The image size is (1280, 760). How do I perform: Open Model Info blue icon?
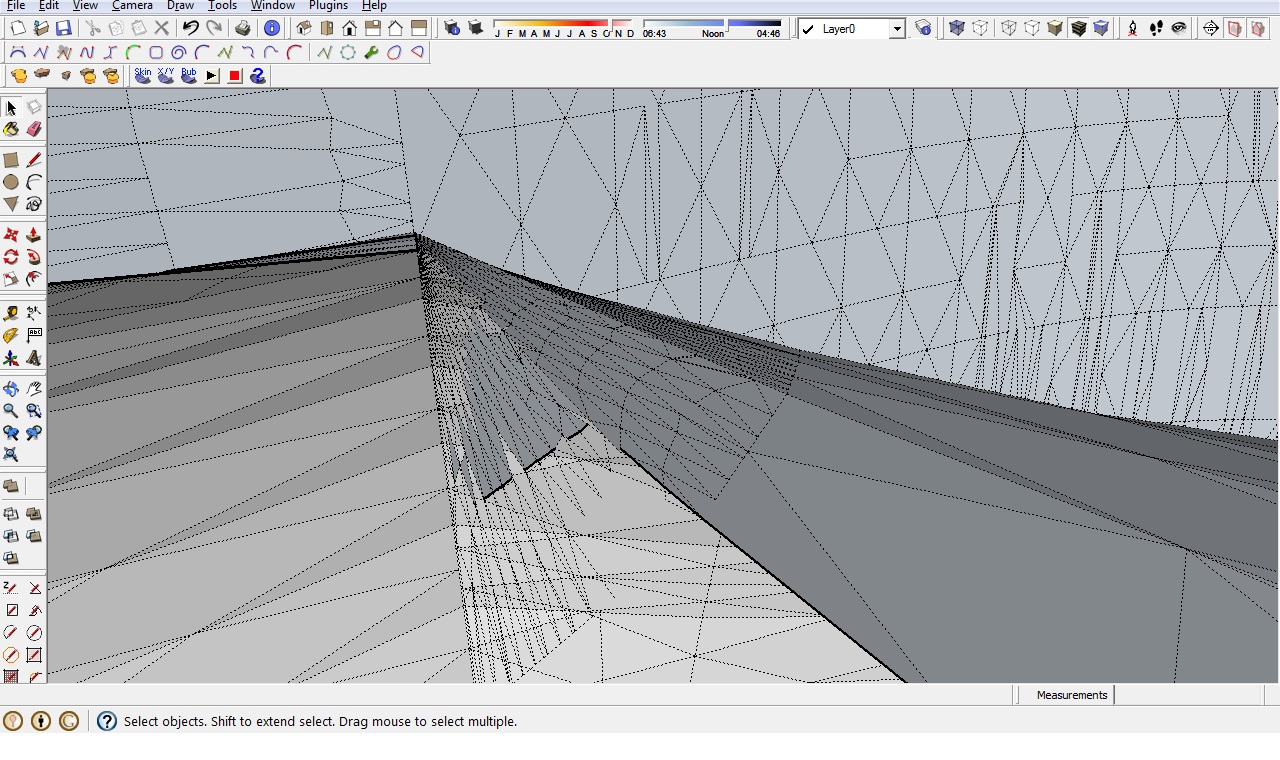(x=271, y=28)
